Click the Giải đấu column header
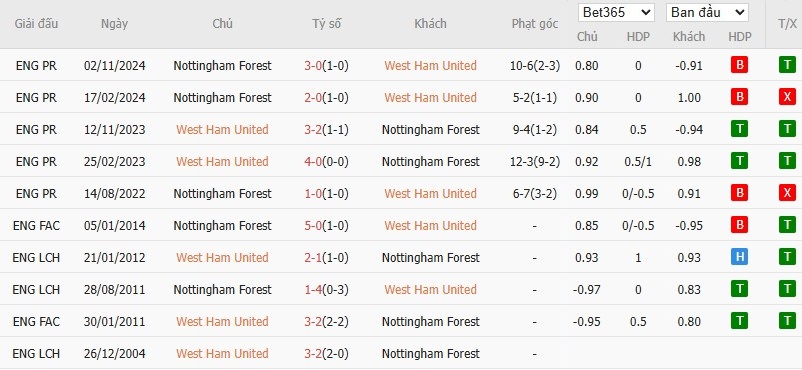Viewport: 802px width, 370px height. (x=36, y=24)
